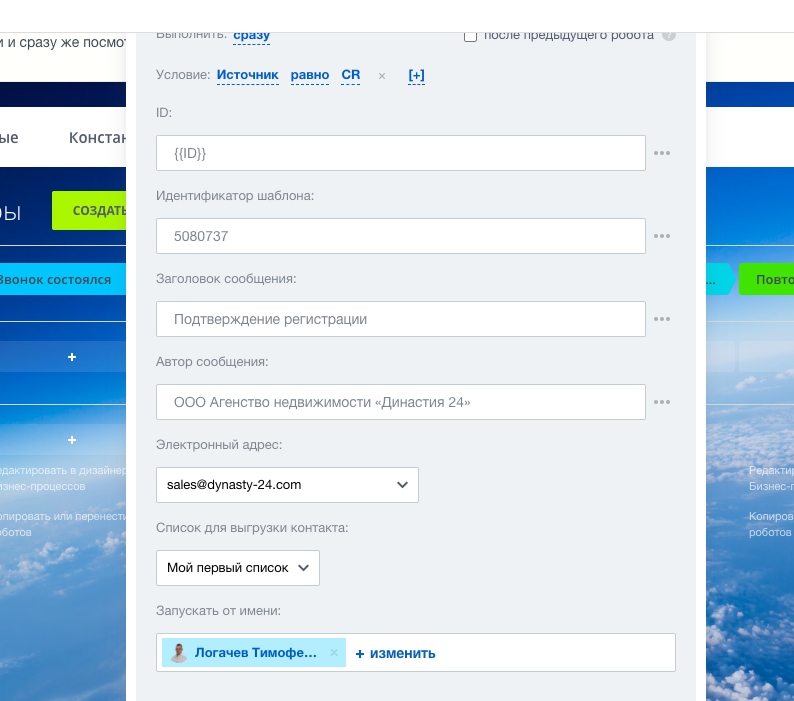
Task: Click the Подтверждение регистрации title input field
Action: coord(400,319)
